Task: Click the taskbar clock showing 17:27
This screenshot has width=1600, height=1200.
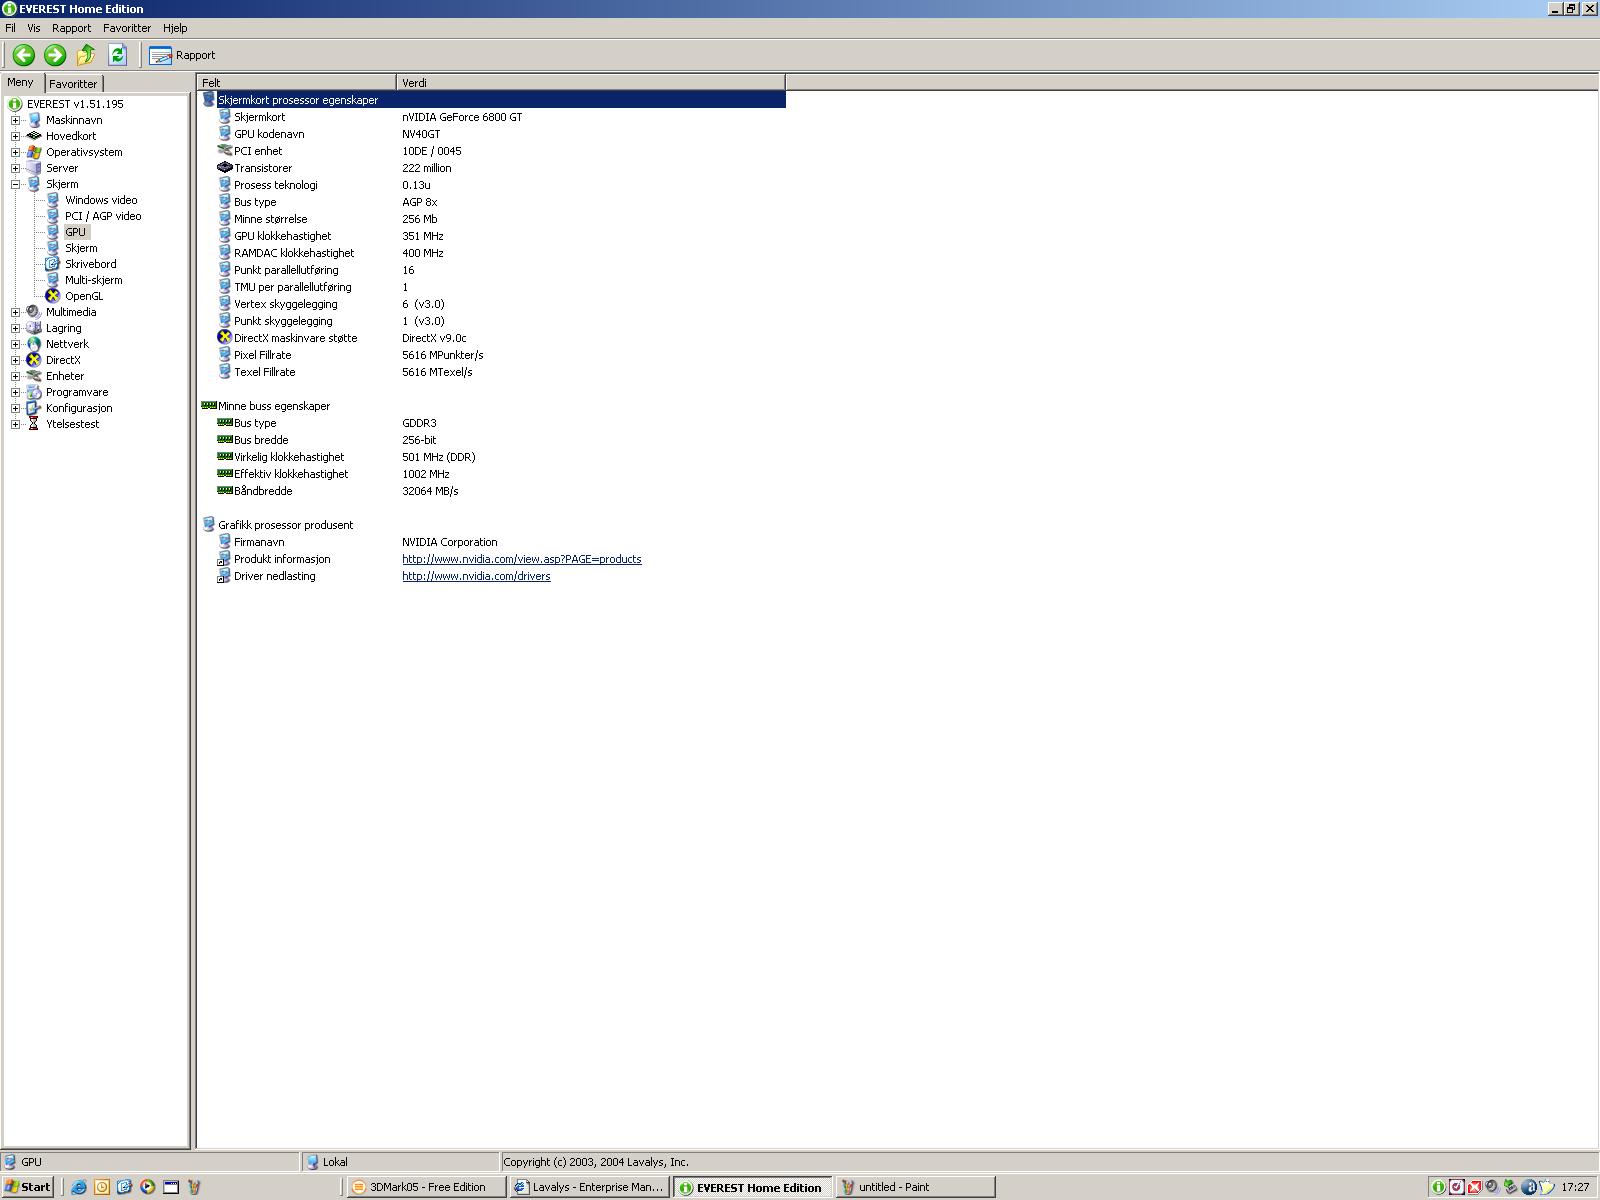Action: coord(1575,1187)
